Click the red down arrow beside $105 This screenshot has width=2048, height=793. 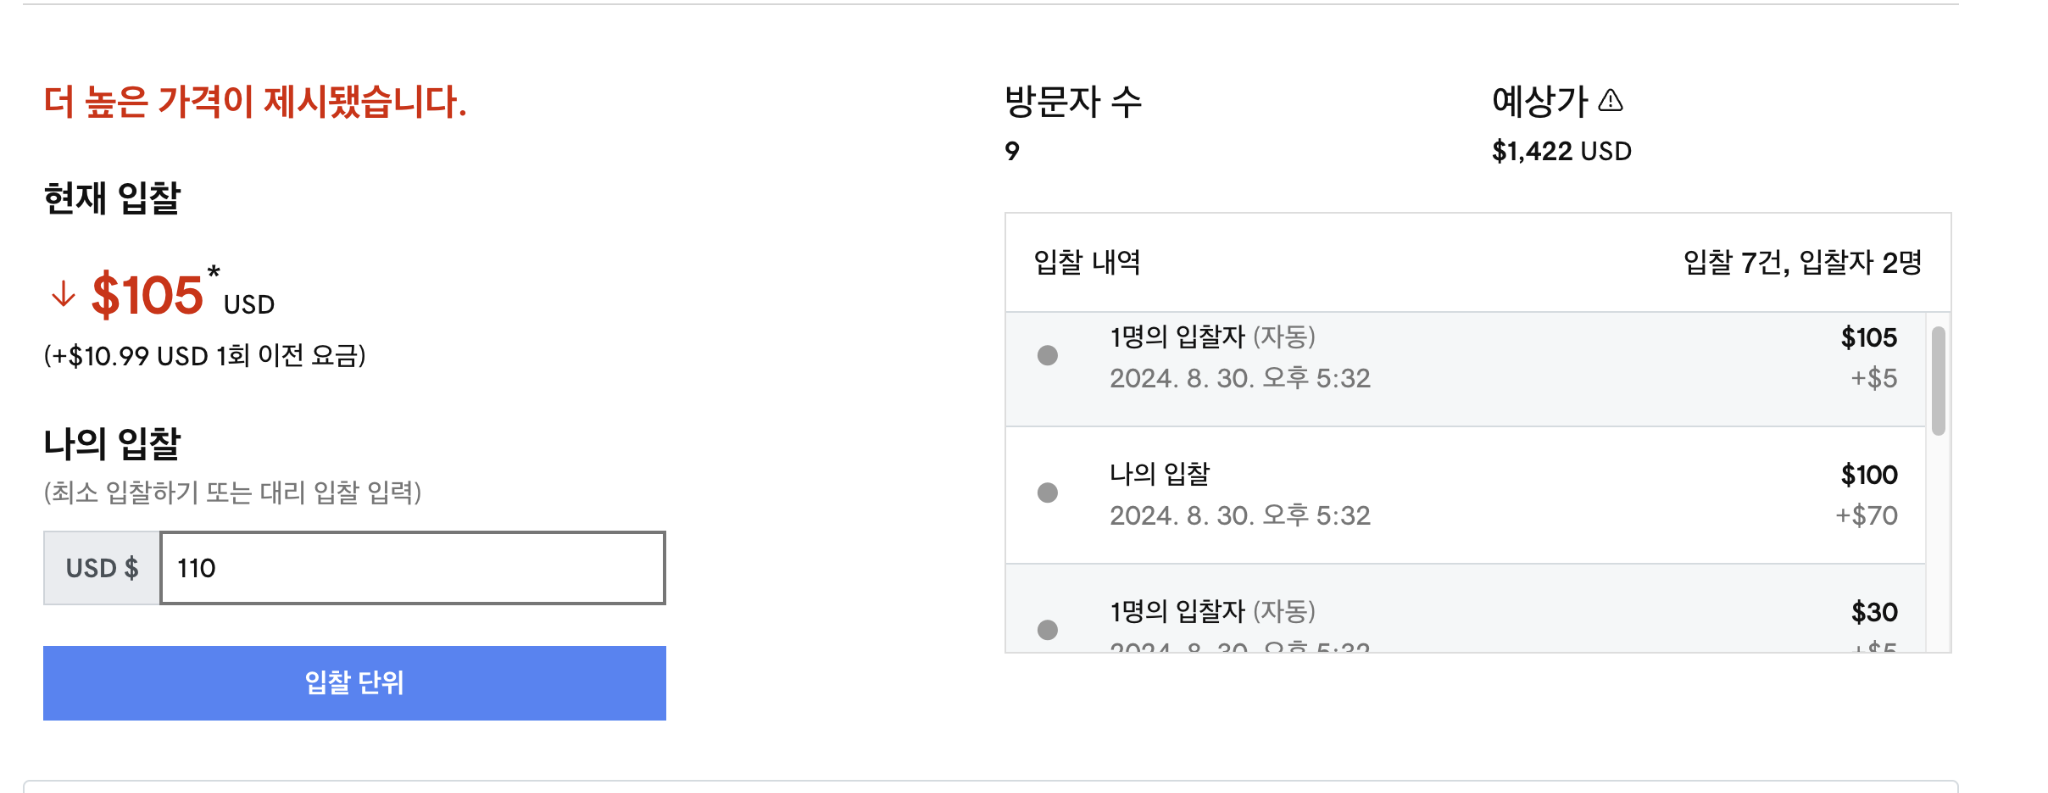[63, 294]
